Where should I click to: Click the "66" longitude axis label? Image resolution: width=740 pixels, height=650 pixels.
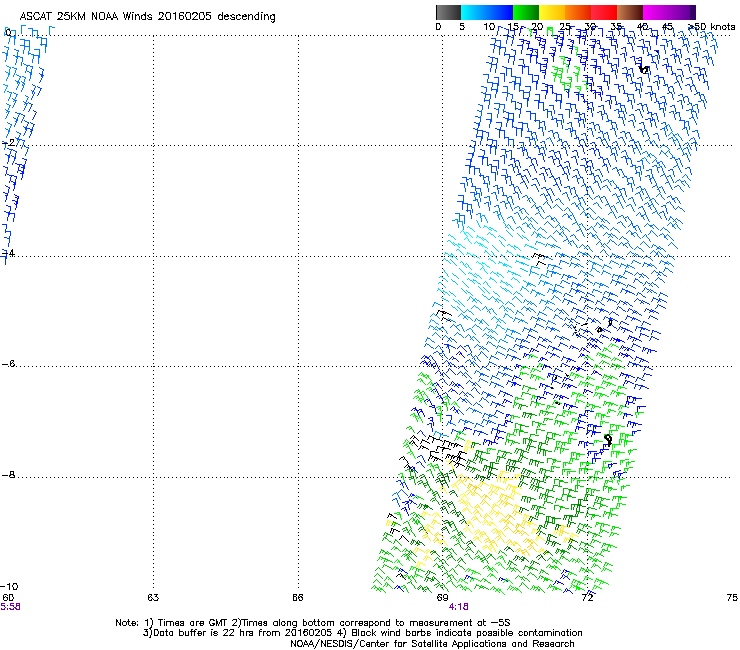pyautogui.click(x=297, y=598)
